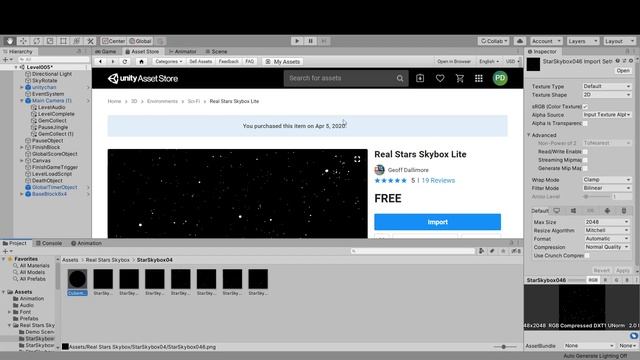The width and height of the screenshot is (640, 360).
Task: Select the Cubemap asset thumbnail
Action: coord(77,279)
